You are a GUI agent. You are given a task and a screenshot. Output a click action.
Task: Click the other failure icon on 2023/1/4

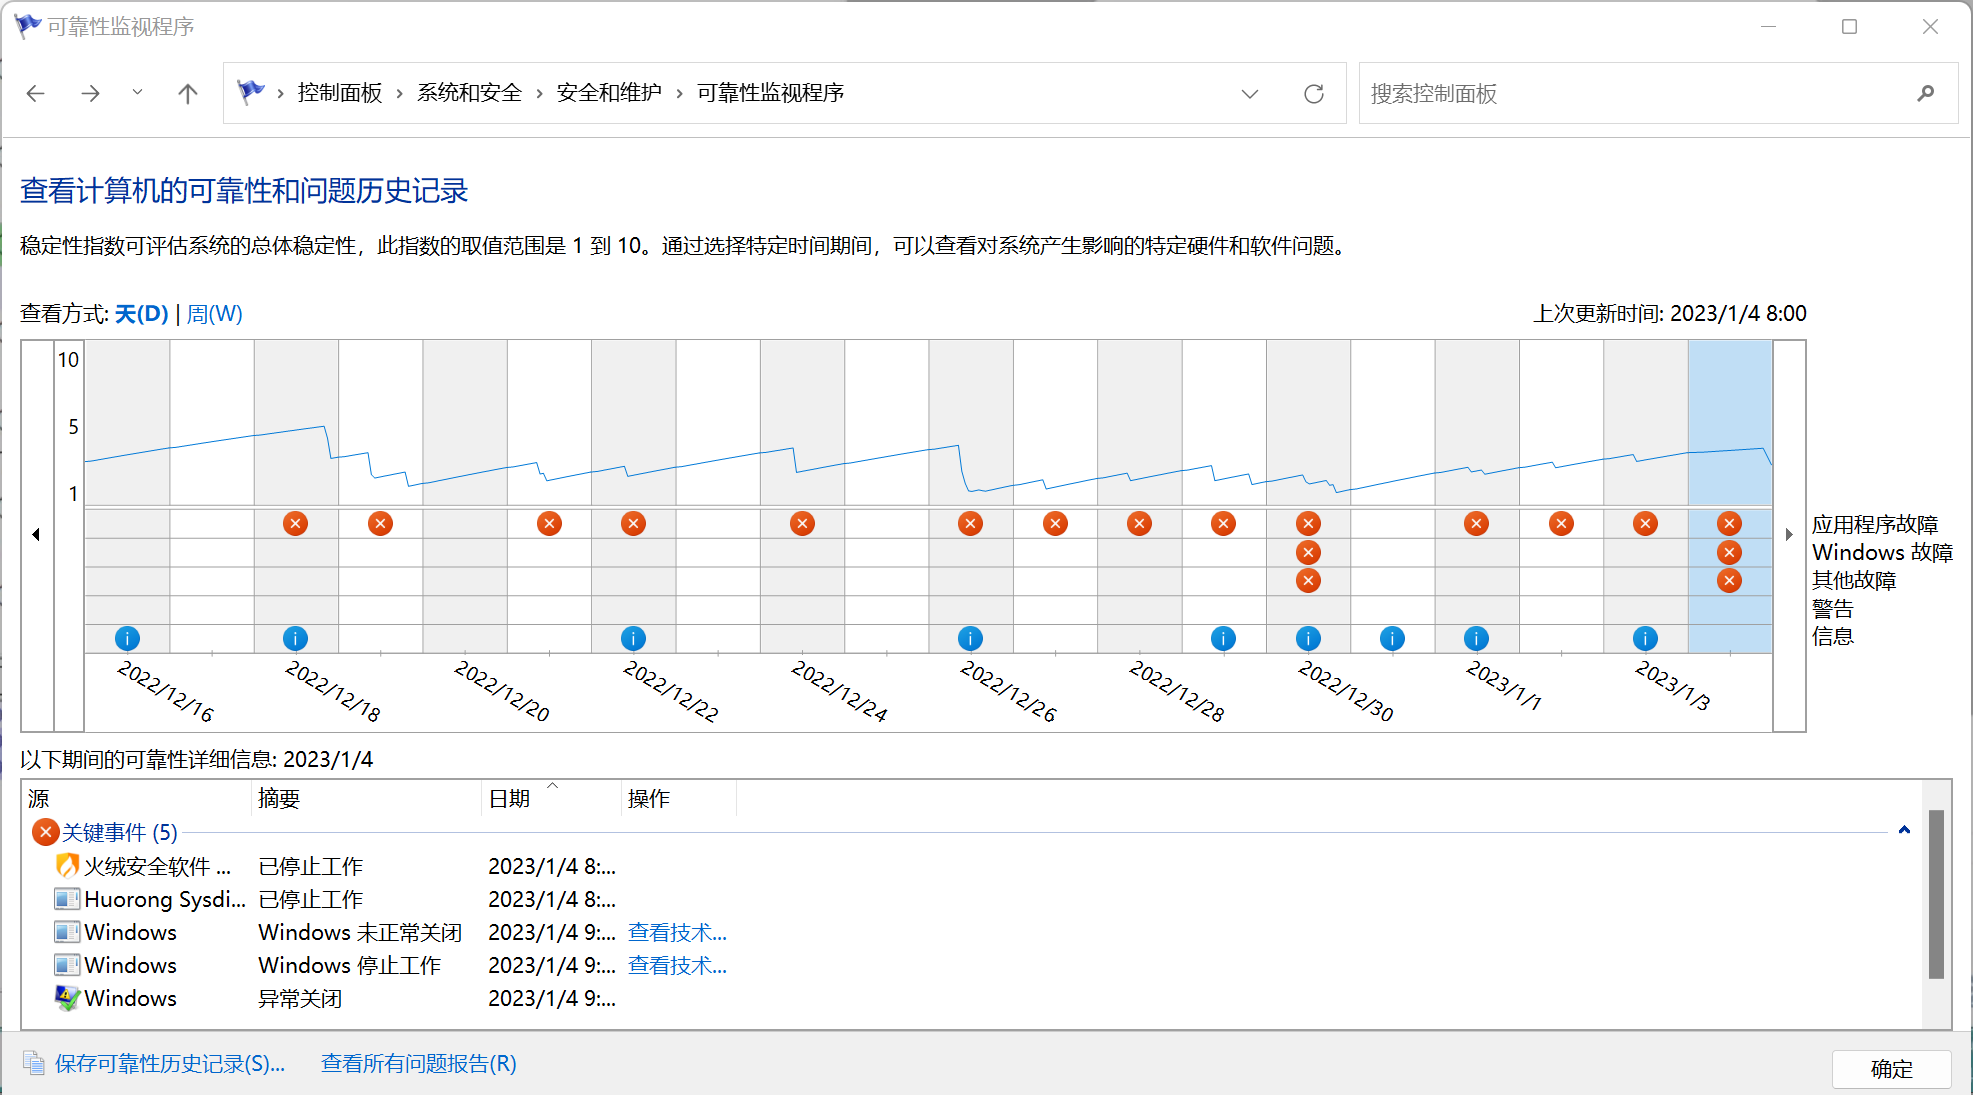[x=1729, y=580]
